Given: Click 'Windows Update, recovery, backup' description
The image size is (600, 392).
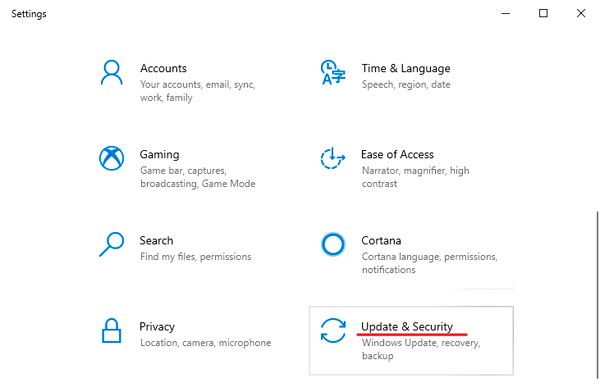Looking at the screenshot, I should click(x=421, y=349).
